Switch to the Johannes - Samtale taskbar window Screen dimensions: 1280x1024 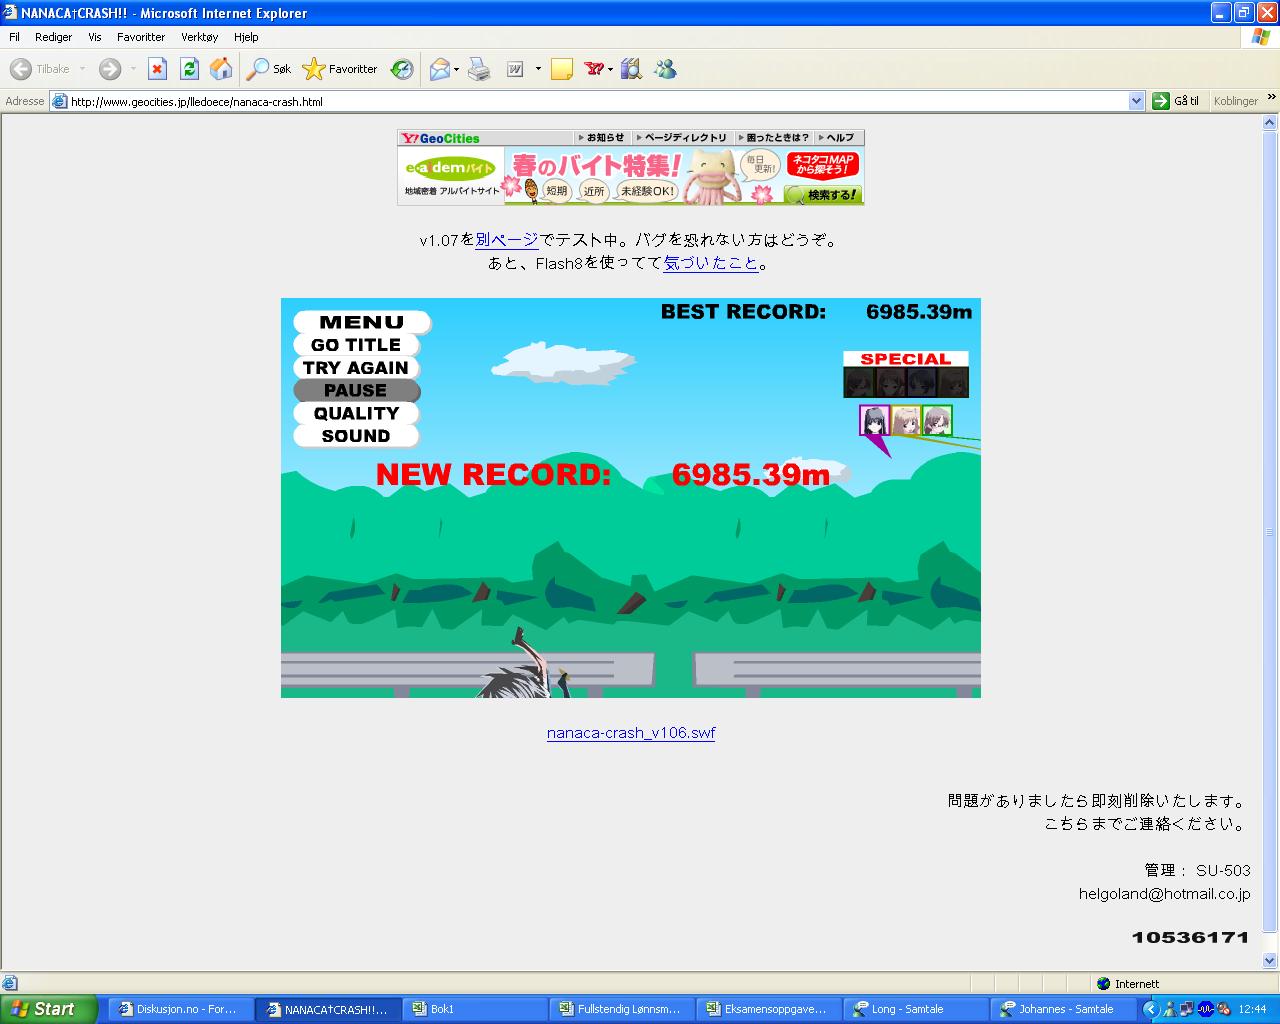tap(1062, 1009)
